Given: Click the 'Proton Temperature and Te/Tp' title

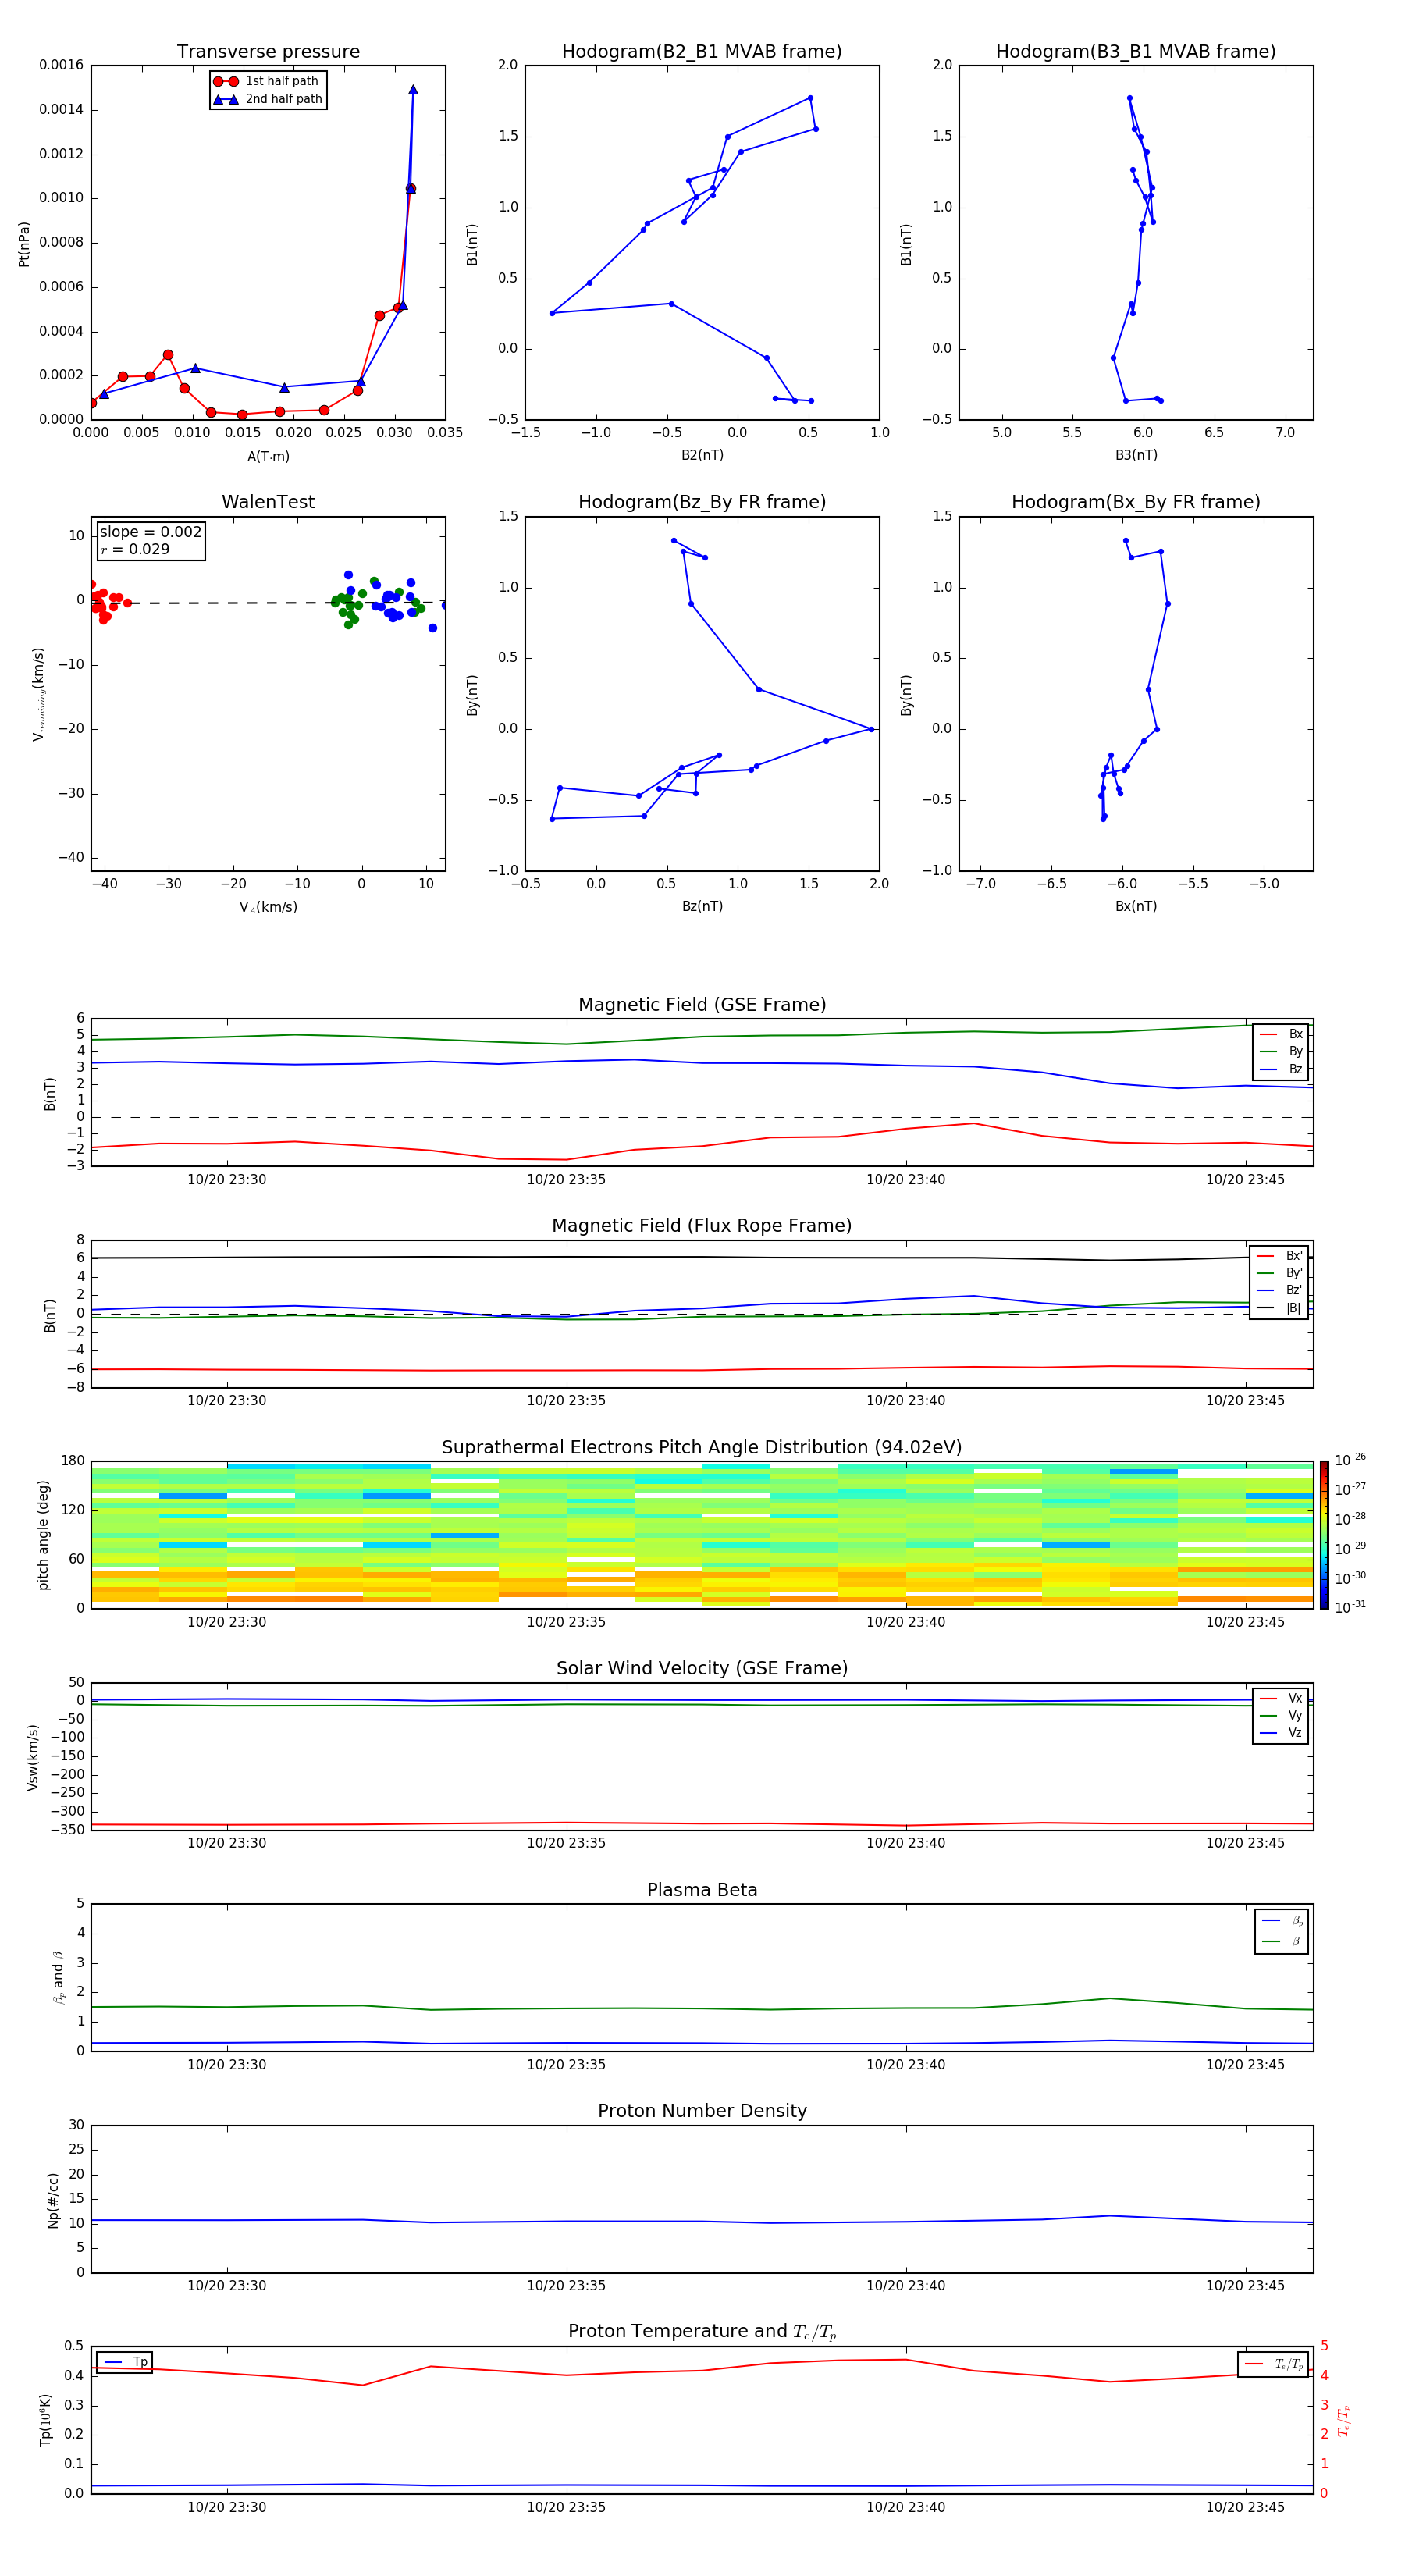Looking at the screenshot, I should pyautogui.click(x=702, y=2331).
